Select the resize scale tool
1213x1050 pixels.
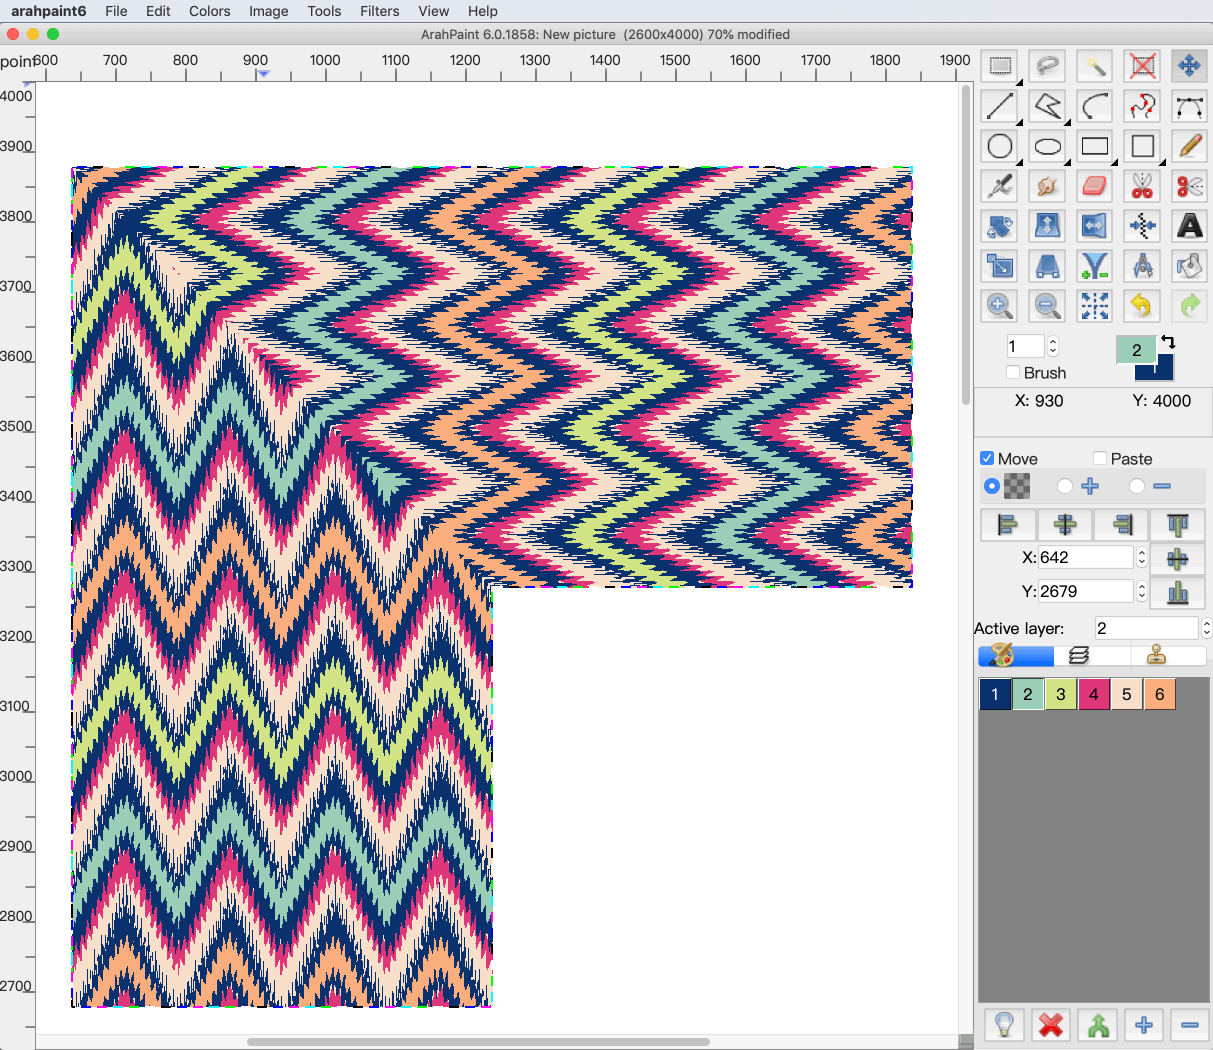[x=1000, y=266]
